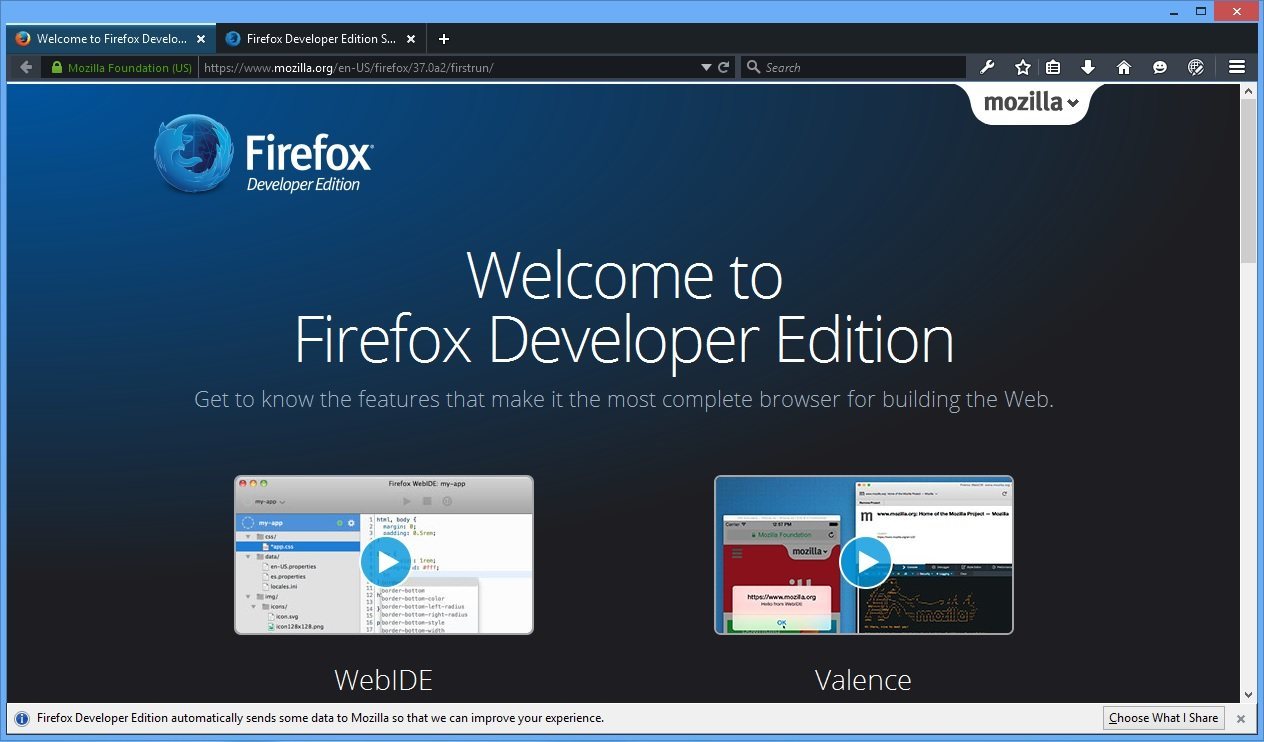Open the Developer Tools wrench menu

coord(987,67)
